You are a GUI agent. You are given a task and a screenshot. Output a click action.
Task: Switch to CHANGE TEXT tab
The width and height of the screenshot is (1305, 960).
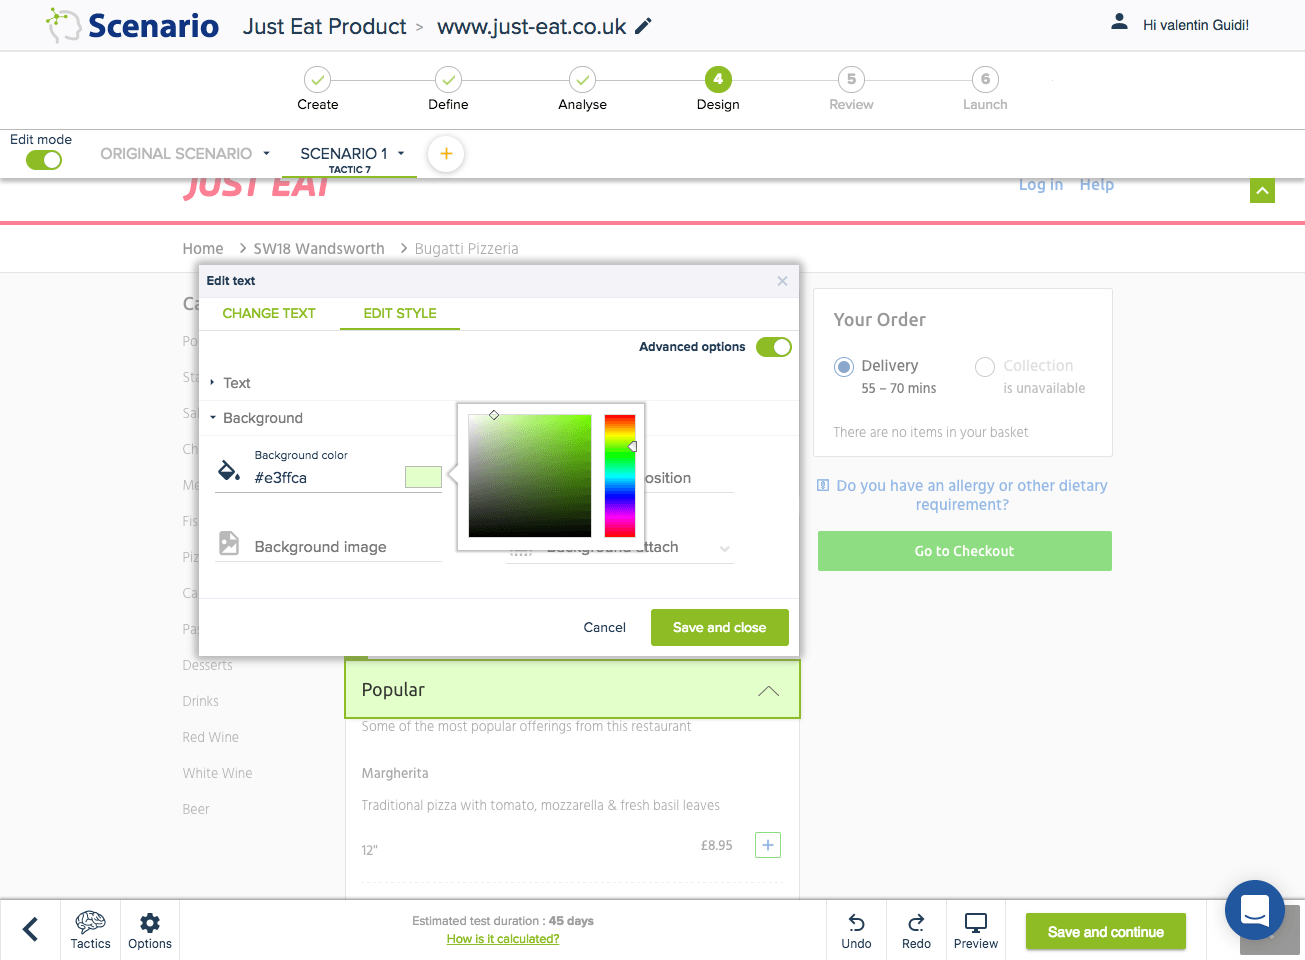(x=269, y=313)
